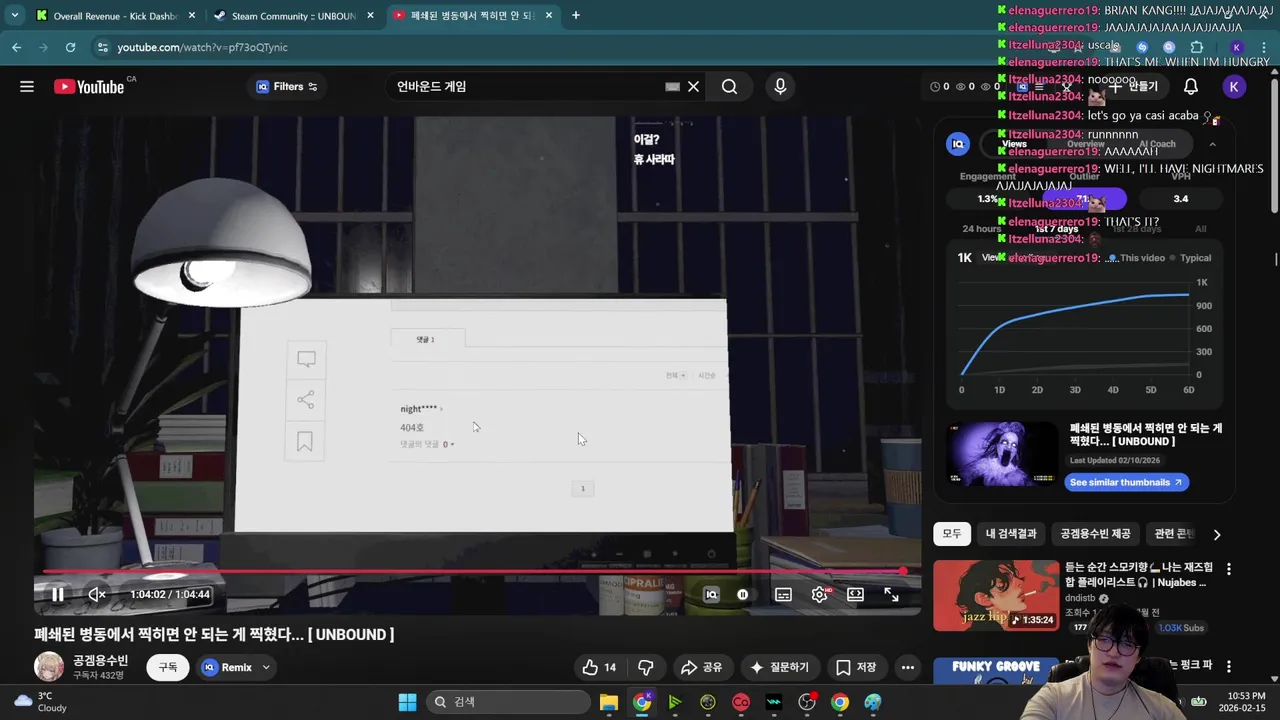Open OBS Studio from taskbar
Viewport: 1280px width, 720px height.
click(807, 702)
